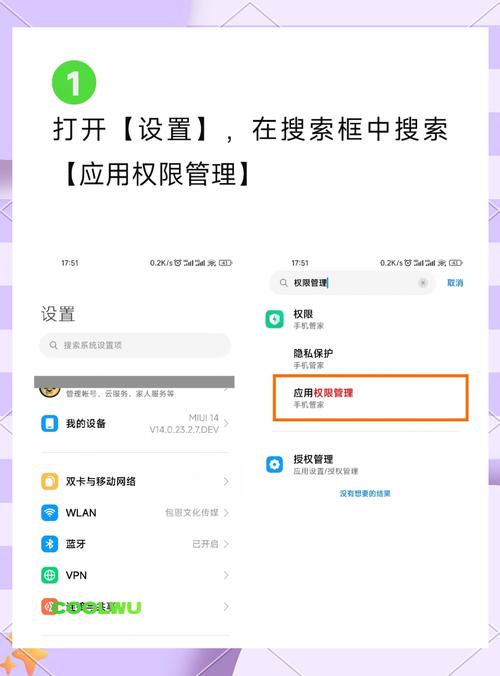Tap the 权限管理 search text field
This screenshot has width=500, height=676.
click(x=353, y=283)
